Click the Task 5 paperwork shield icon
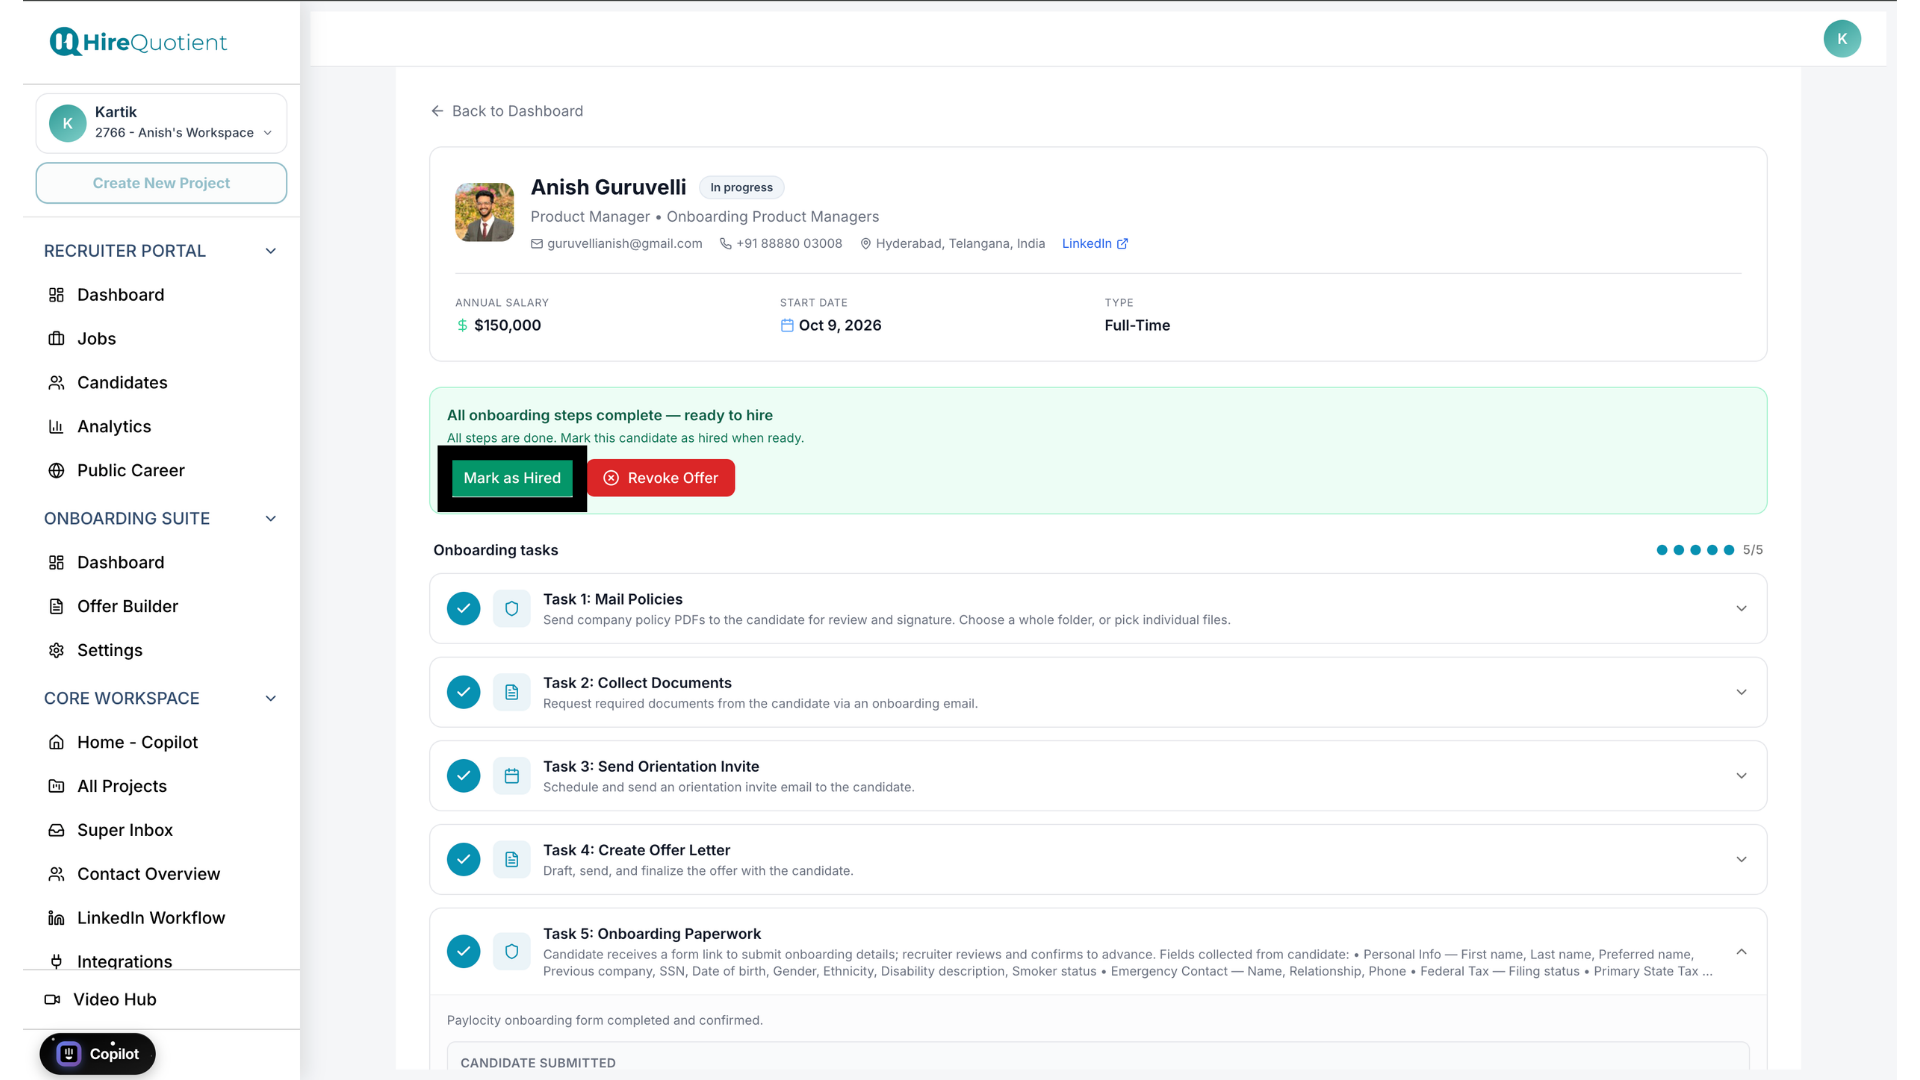 pos(511,952)
